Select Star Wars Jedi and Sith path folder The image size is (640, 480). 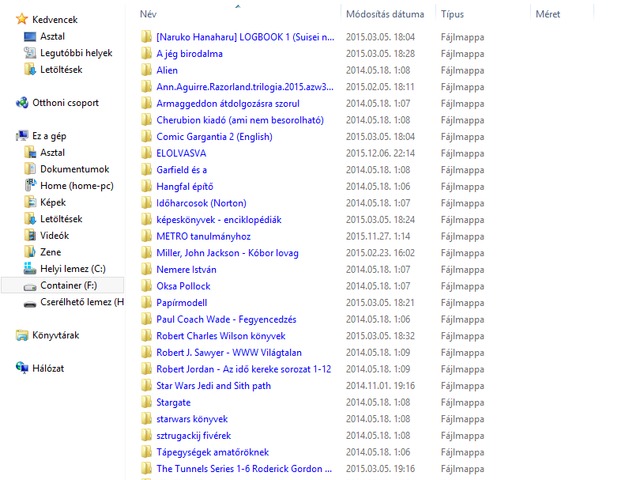click(213, 386)
